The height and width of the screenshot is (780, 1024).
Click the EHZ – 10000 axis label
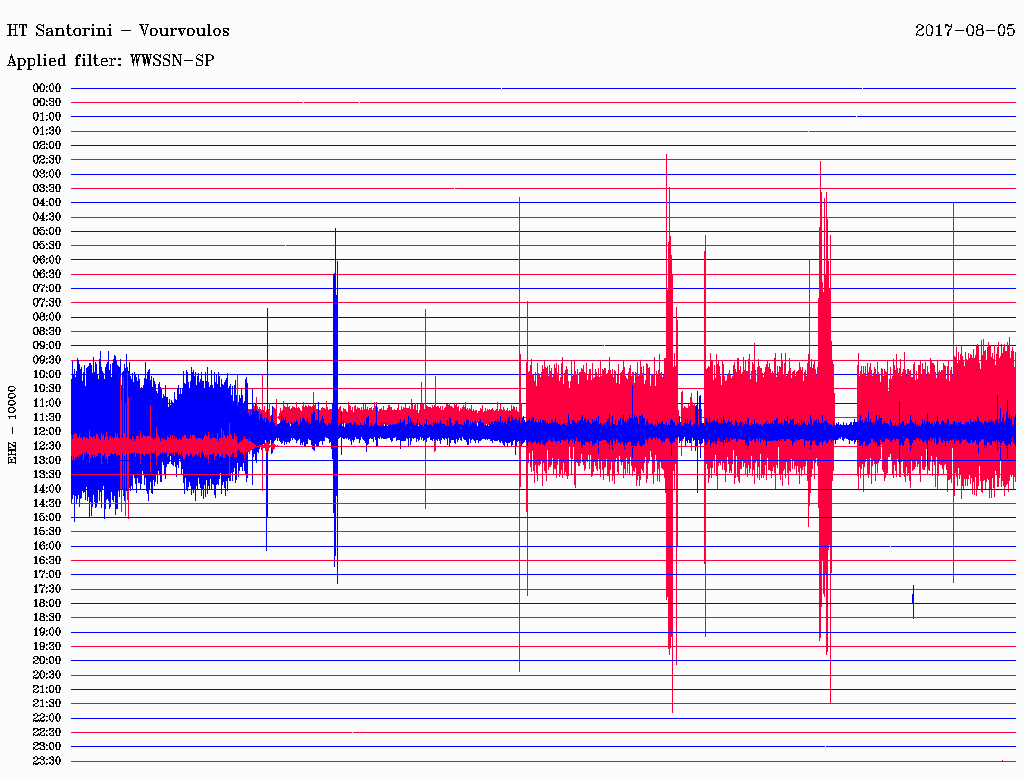point(12,425)
